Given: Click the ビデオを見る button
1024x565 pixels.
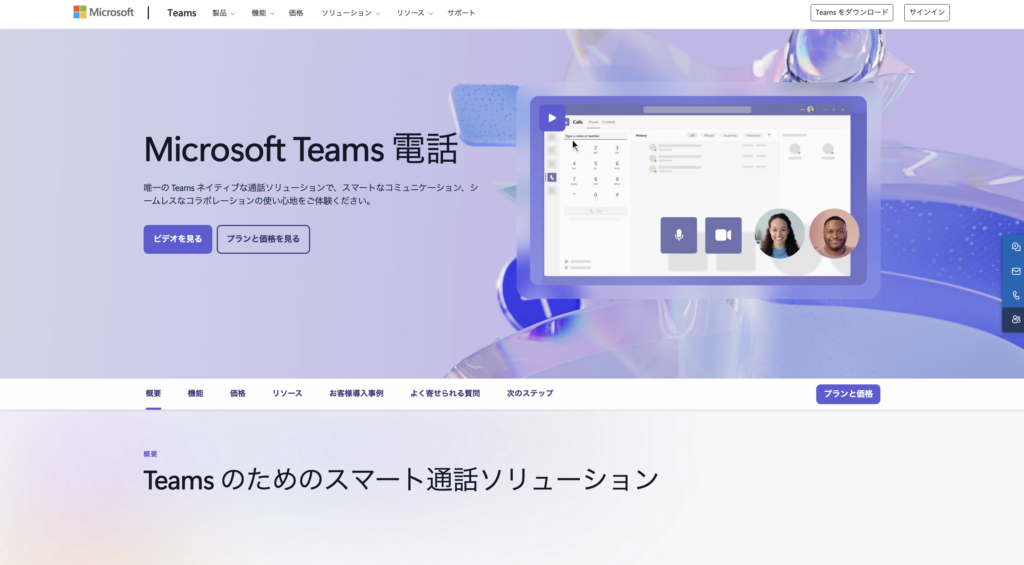Looking at the screenshot, I should [x=178, y=239].
